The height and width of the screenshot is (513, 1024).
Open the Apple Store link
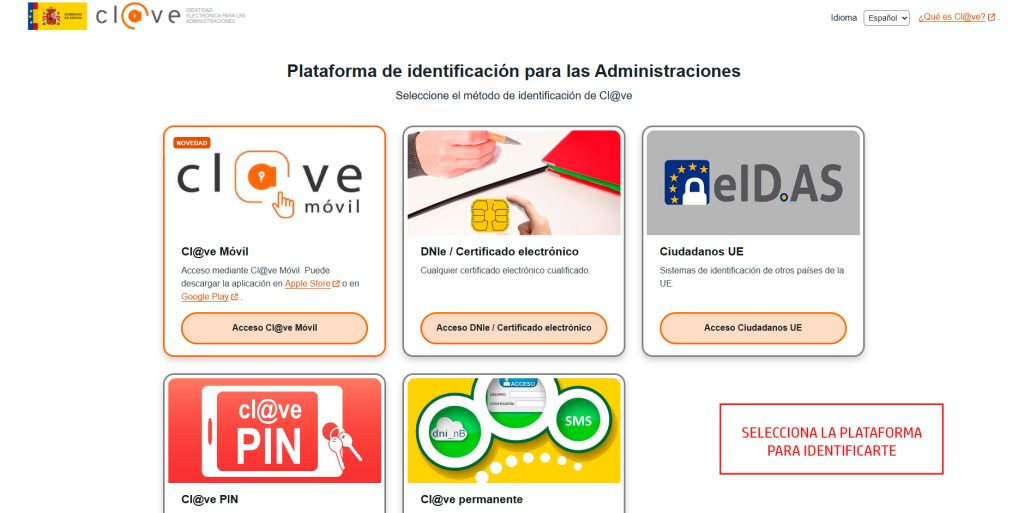point(308,284)
